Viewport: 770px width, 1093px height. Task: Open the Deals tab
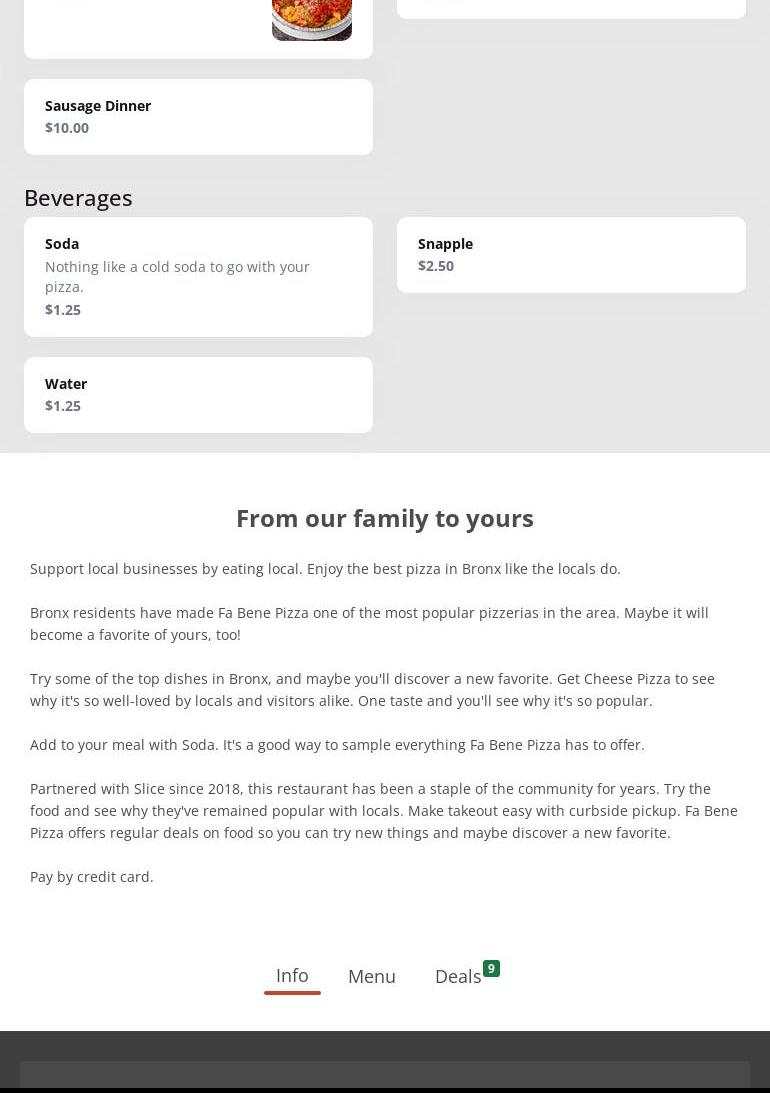pyautogui.click(x=457, y=977)
